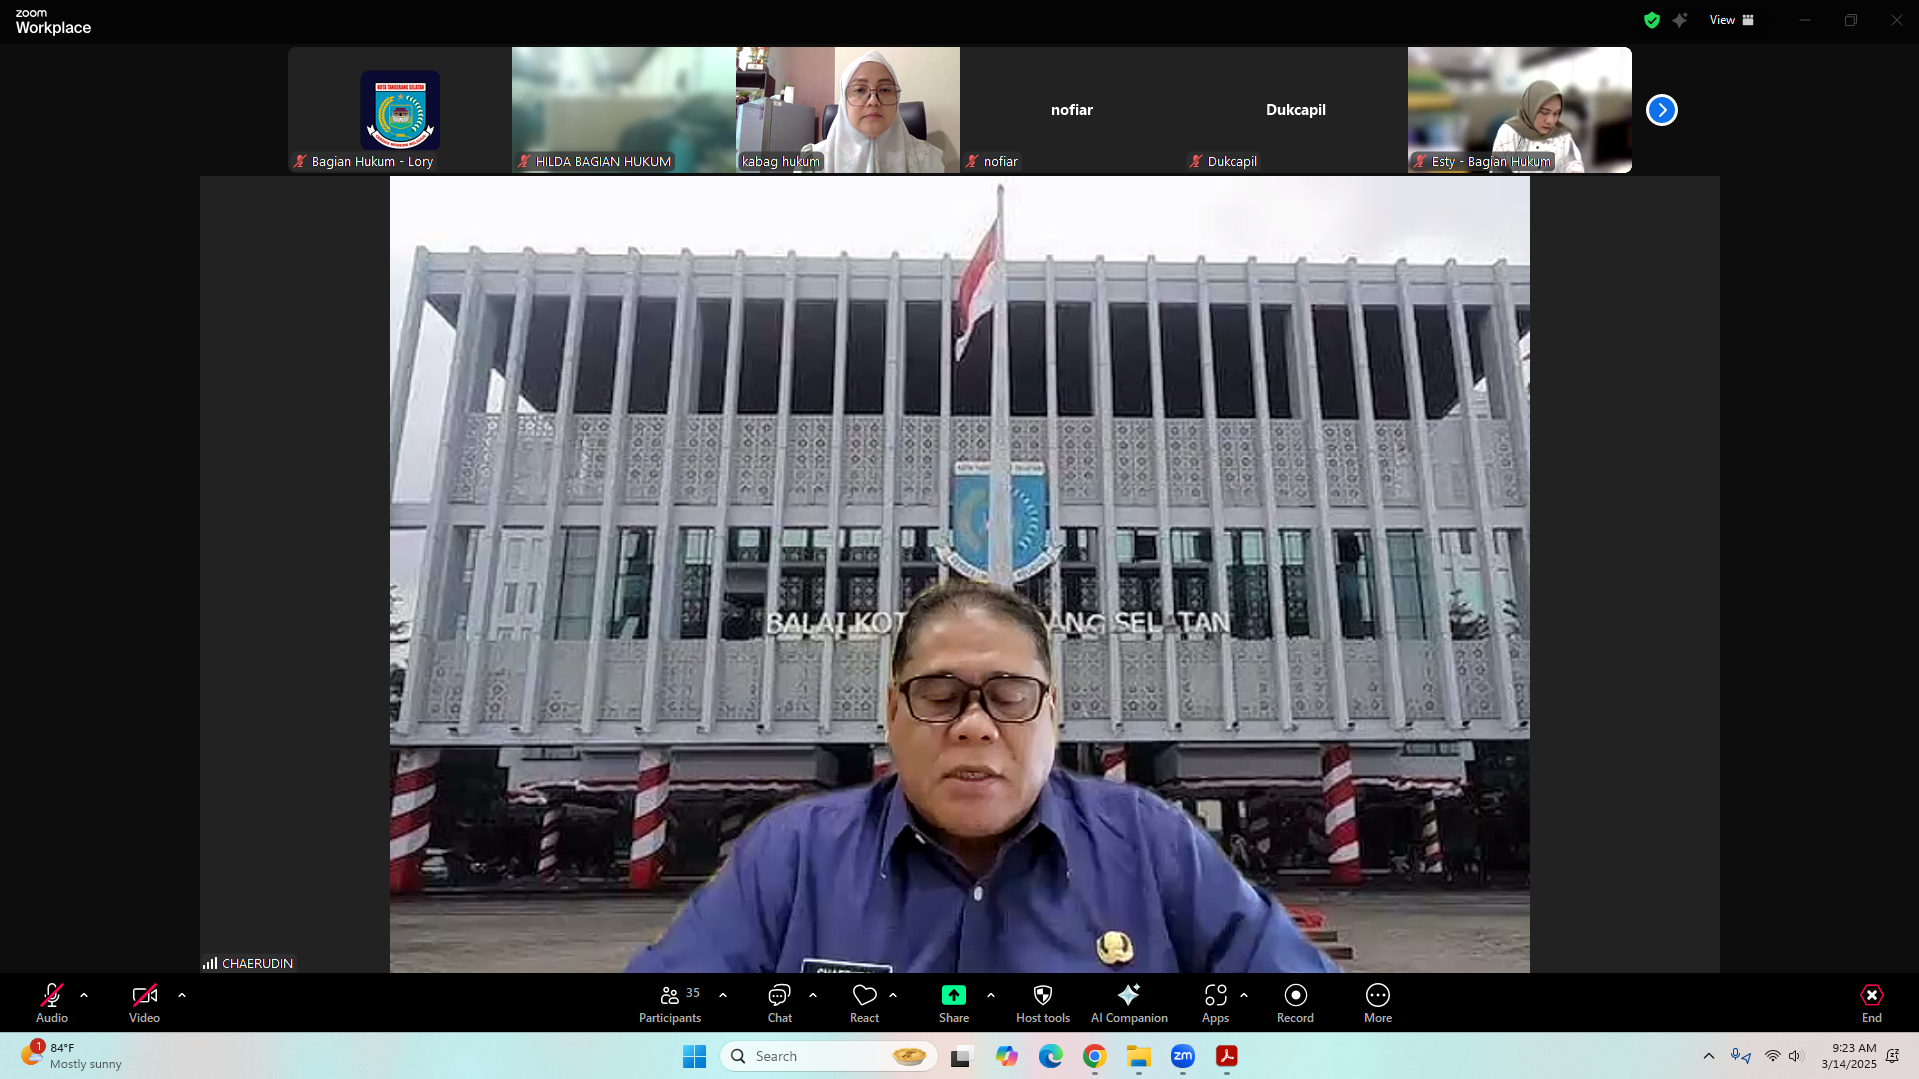Open the Chat panel

pos(780,1003)
